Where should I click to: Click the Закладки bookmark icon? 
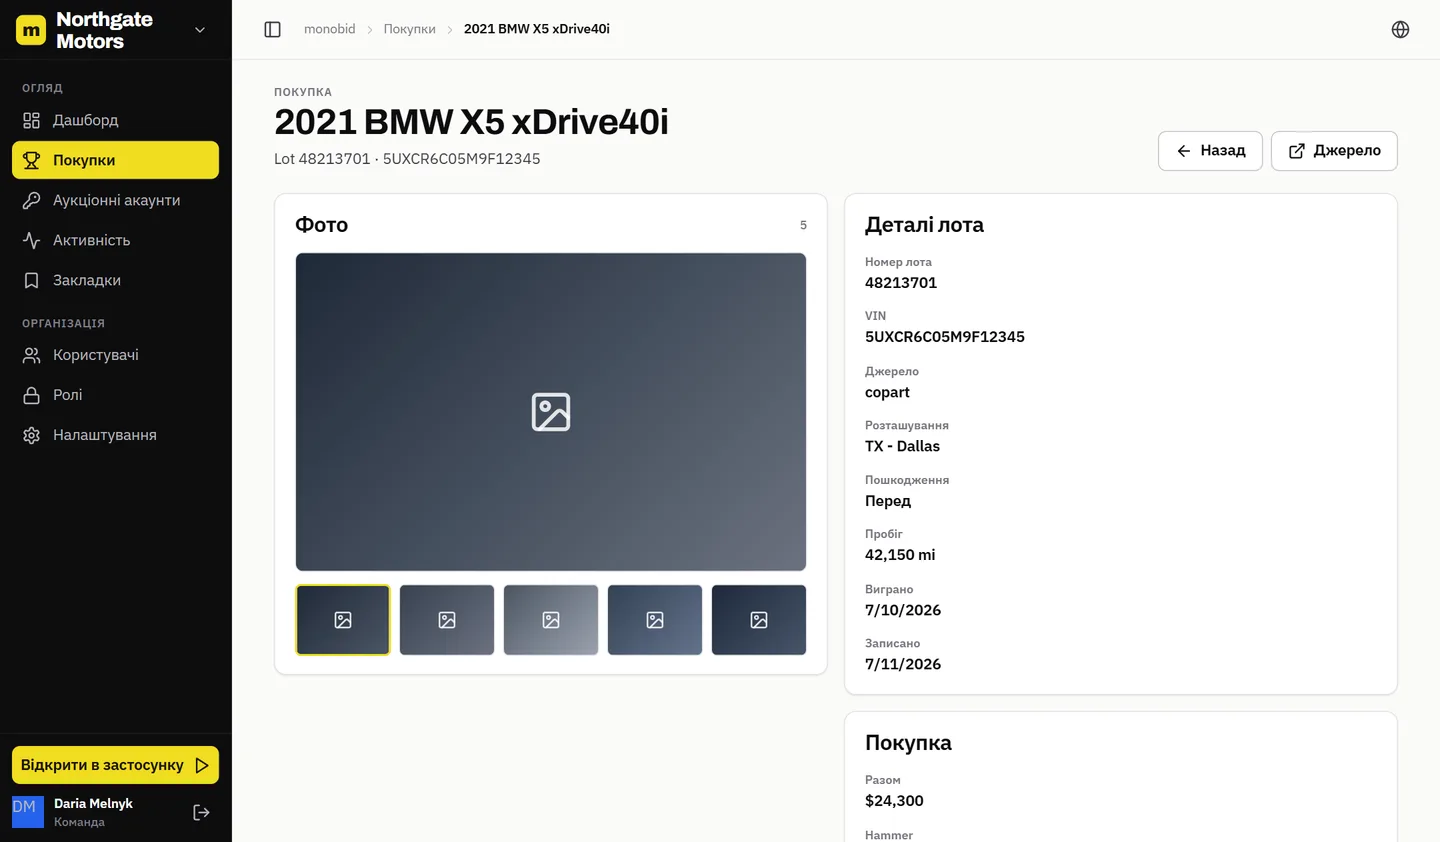pyautogui.click(x=32, y=280)
